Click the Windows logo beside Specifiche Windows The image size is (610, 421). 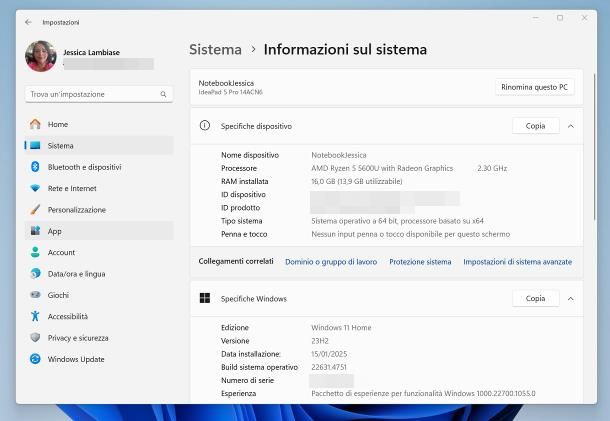(205, 298)
